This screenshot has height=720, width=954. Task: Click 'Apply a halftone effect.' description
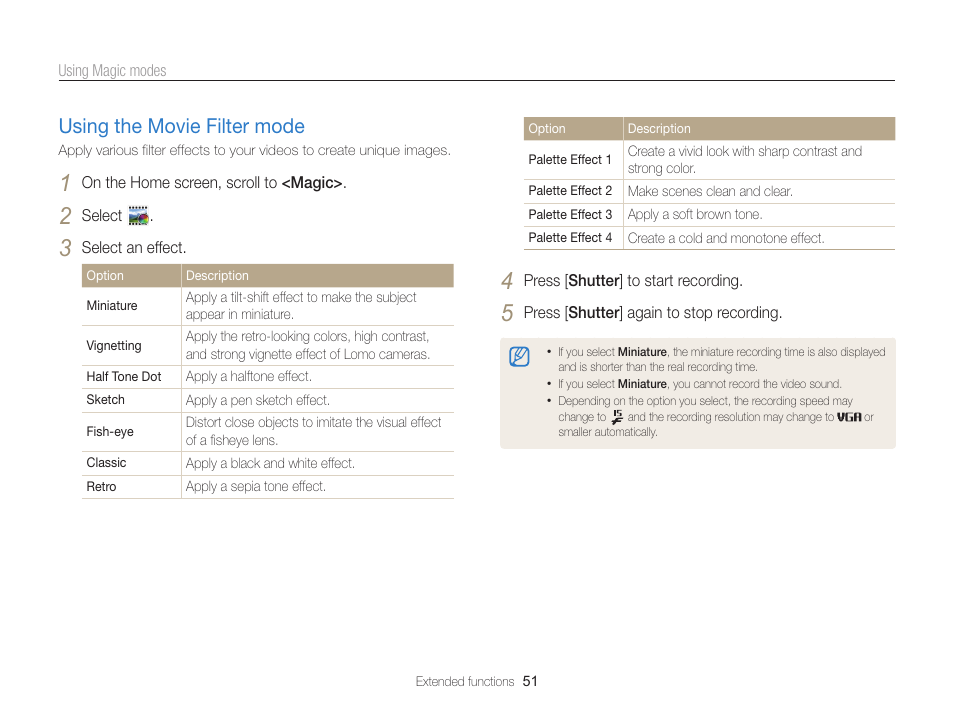(249, 377)
